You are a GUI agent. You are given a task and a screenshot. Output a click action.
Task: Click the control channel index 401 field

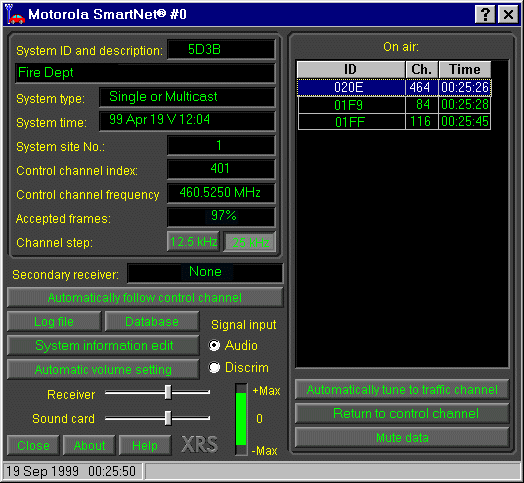221,169
